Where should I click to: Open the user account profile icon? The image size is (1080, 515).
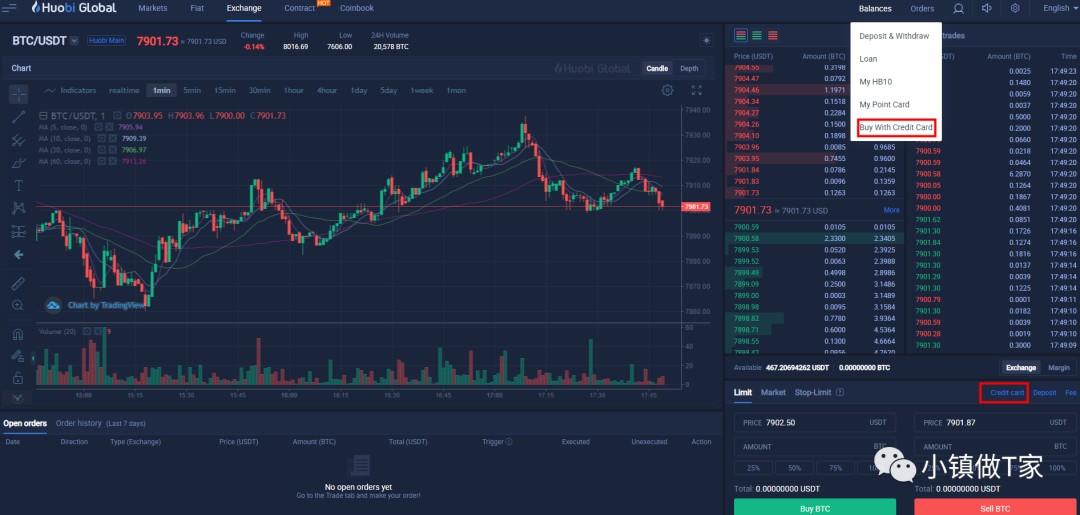(958, 8)
